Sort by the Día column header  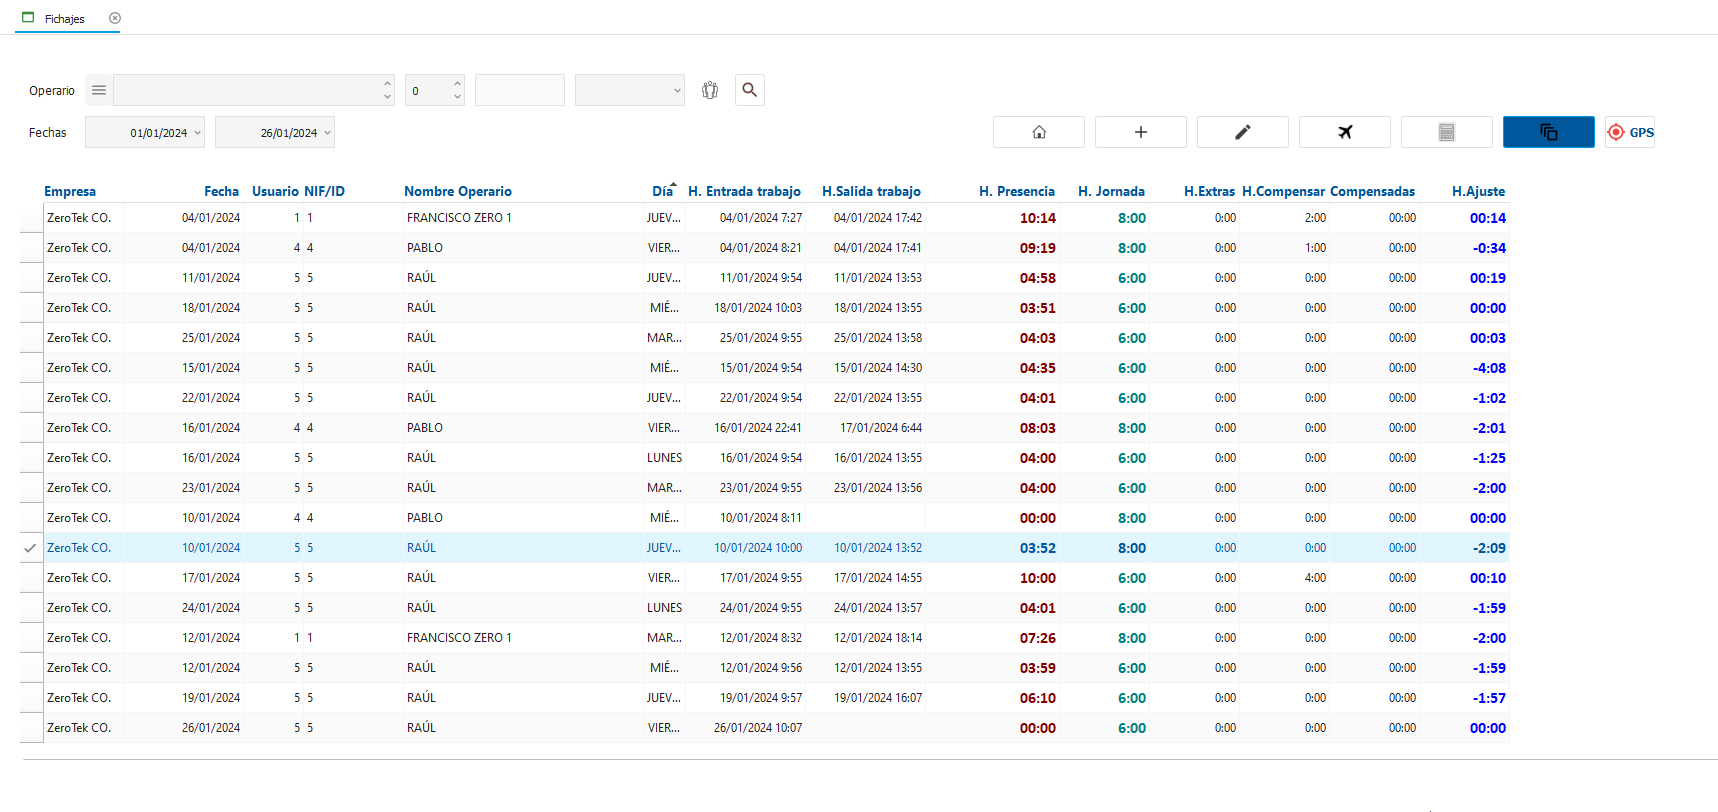pos(662,191)
